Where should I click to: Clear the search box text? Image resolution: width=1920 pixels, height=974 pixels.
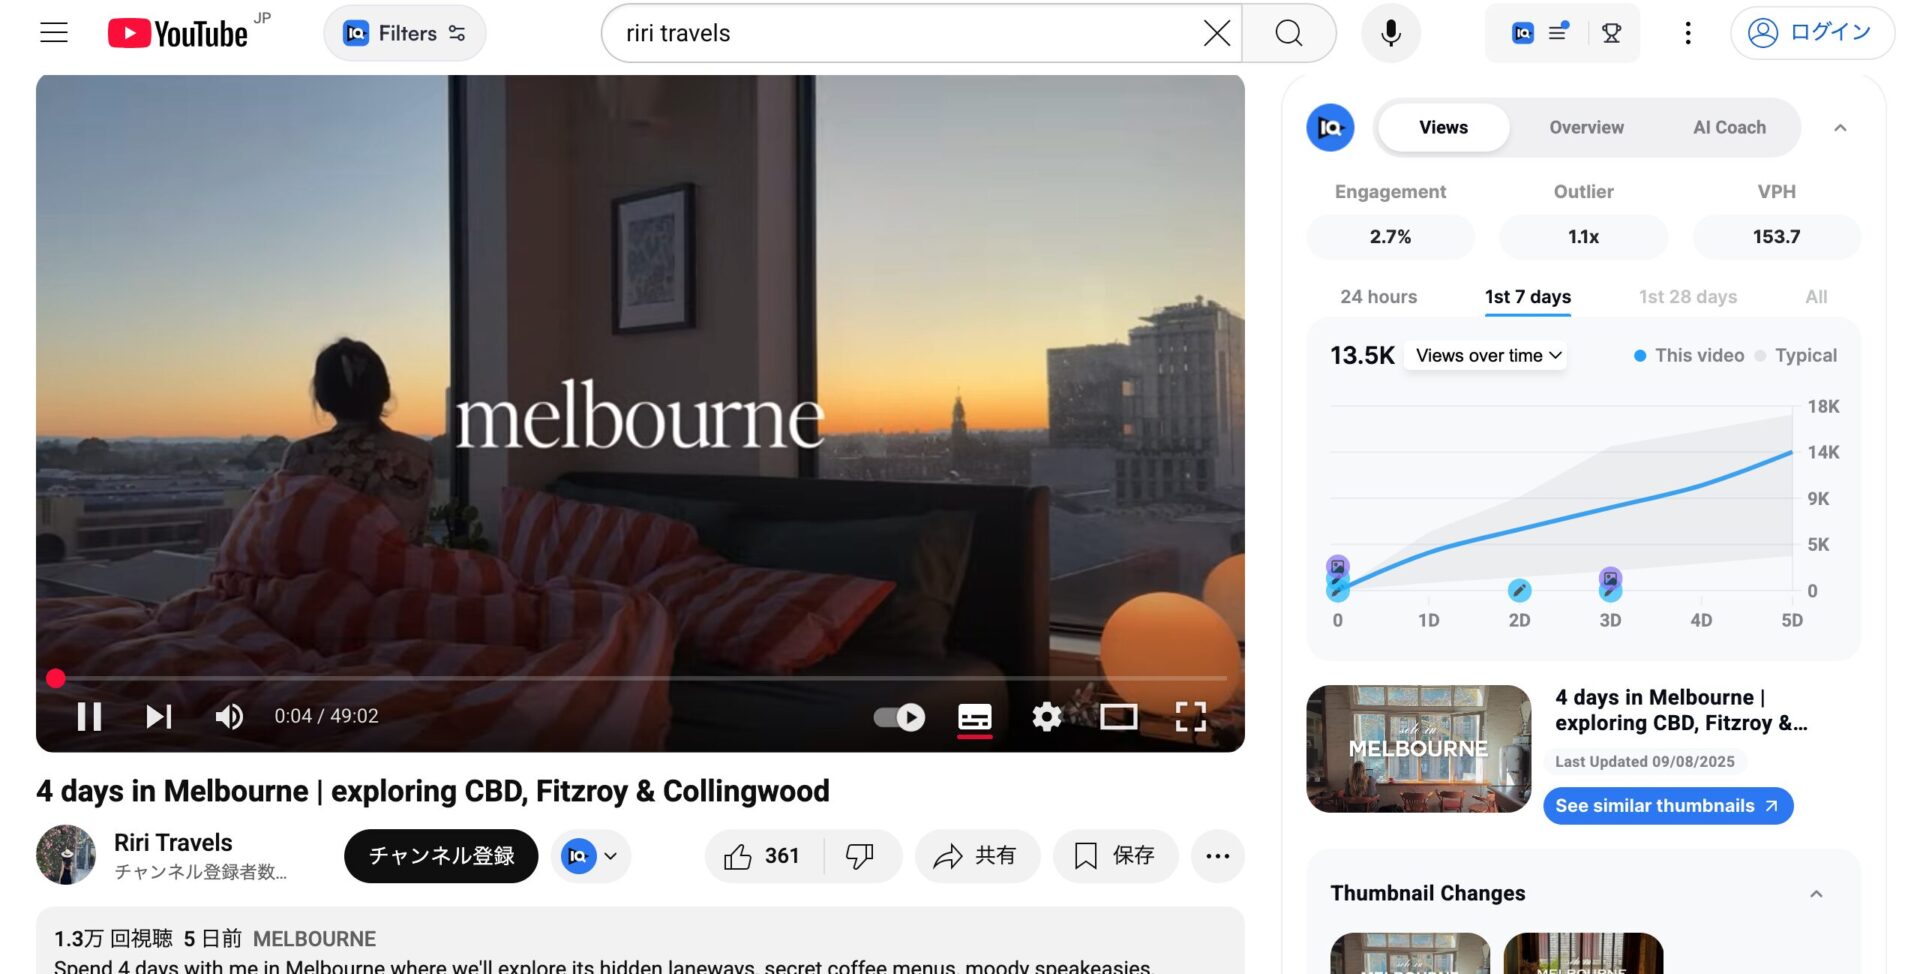[x=1216, y=33]
